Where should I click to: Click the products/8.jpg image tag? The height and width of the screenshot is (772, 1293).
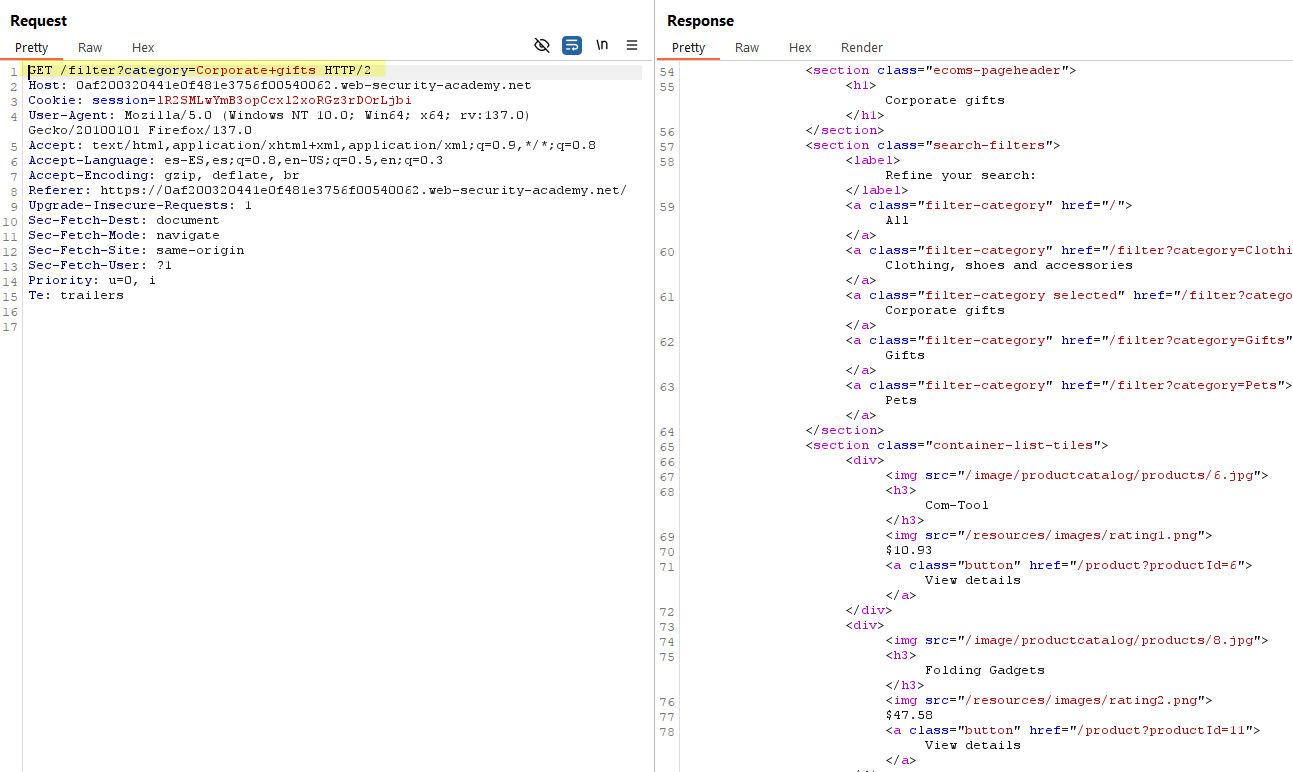coord(1077,641)
